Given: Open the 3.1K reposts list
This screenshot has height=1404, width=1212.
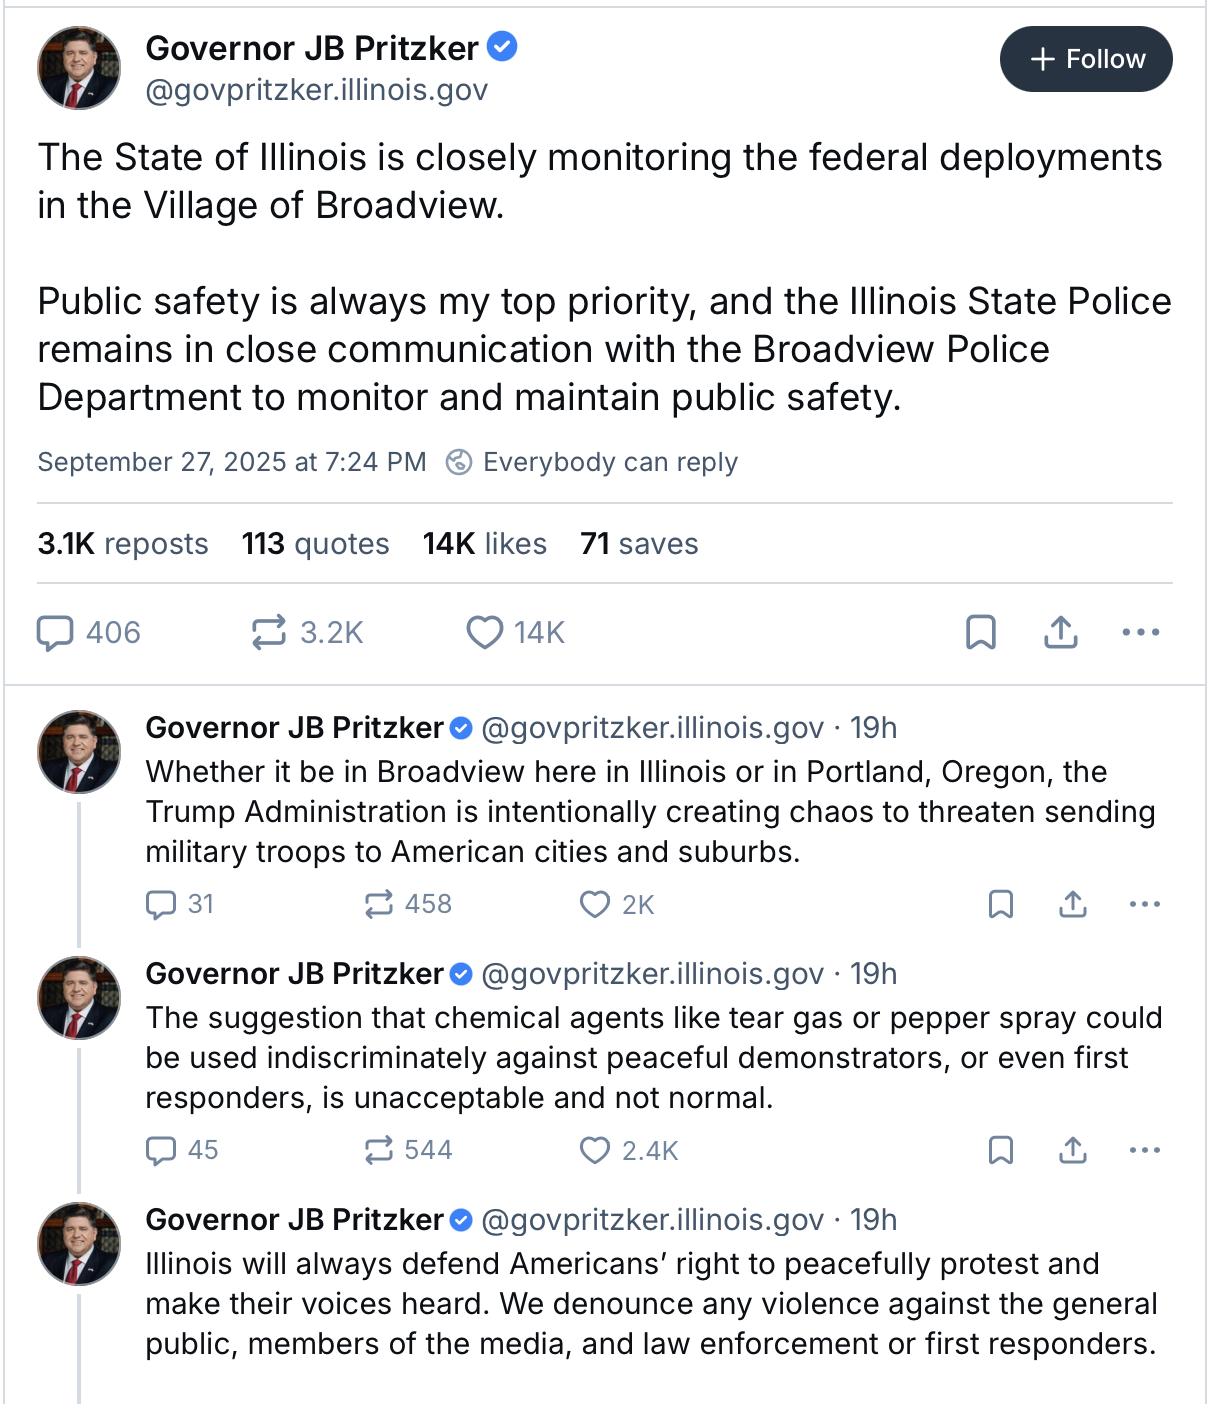Looking at the screenshot, I should pyautogui.click(x=123, y=544).
